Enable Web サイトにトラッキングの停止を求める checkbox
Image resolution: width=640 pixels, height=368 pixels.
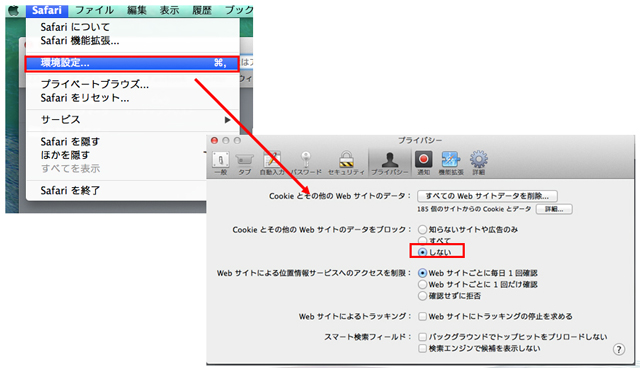click(422, 317)
